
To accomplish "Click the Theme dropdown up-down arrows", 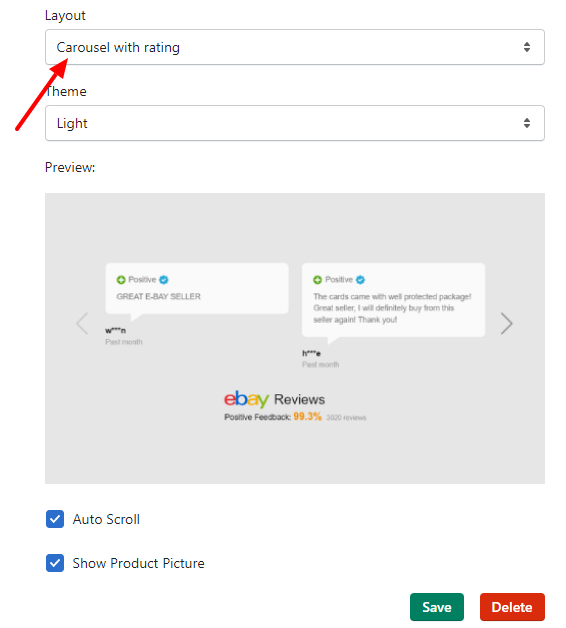I will click(x=527, y=123).
